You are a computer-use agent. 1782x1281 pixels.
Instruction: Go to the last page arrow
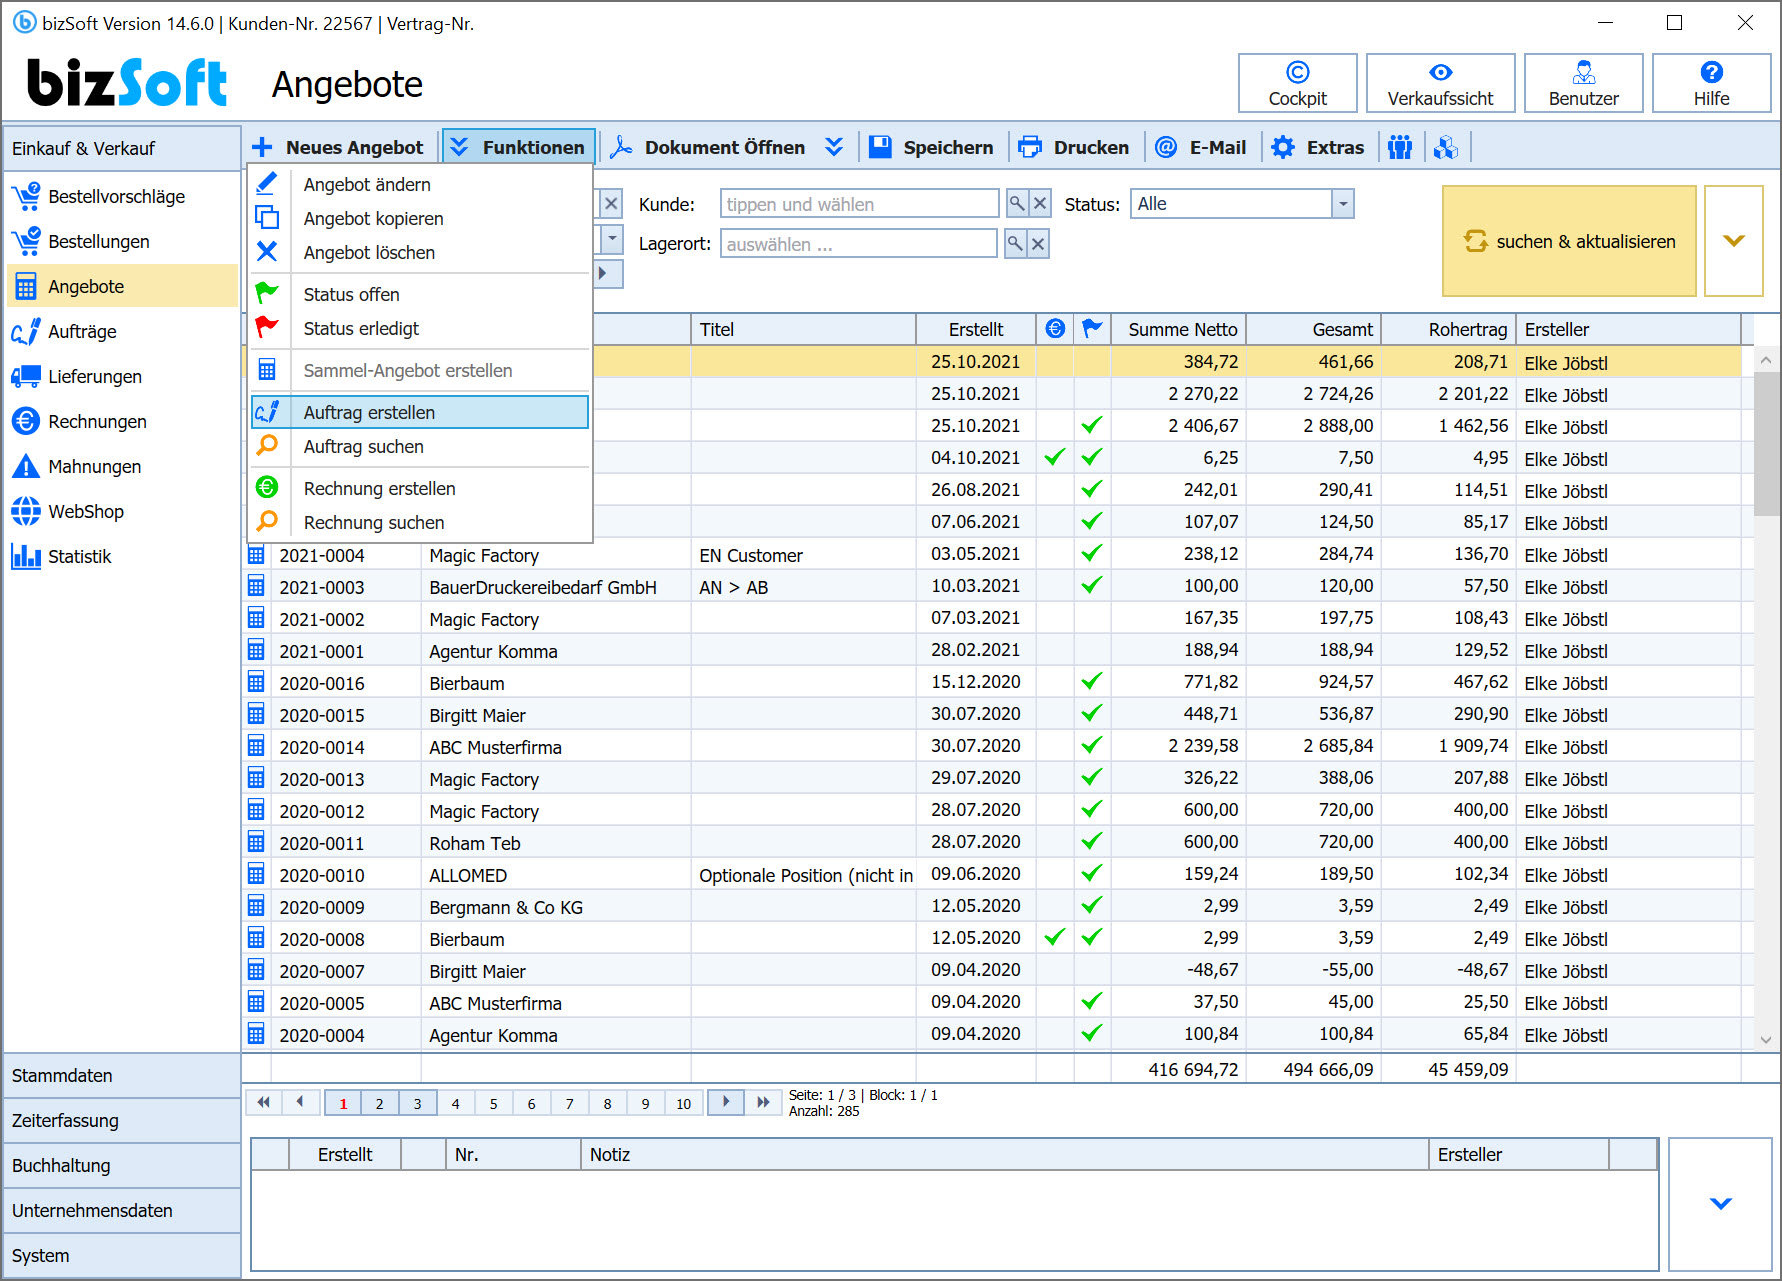(x=763, y=1102)
